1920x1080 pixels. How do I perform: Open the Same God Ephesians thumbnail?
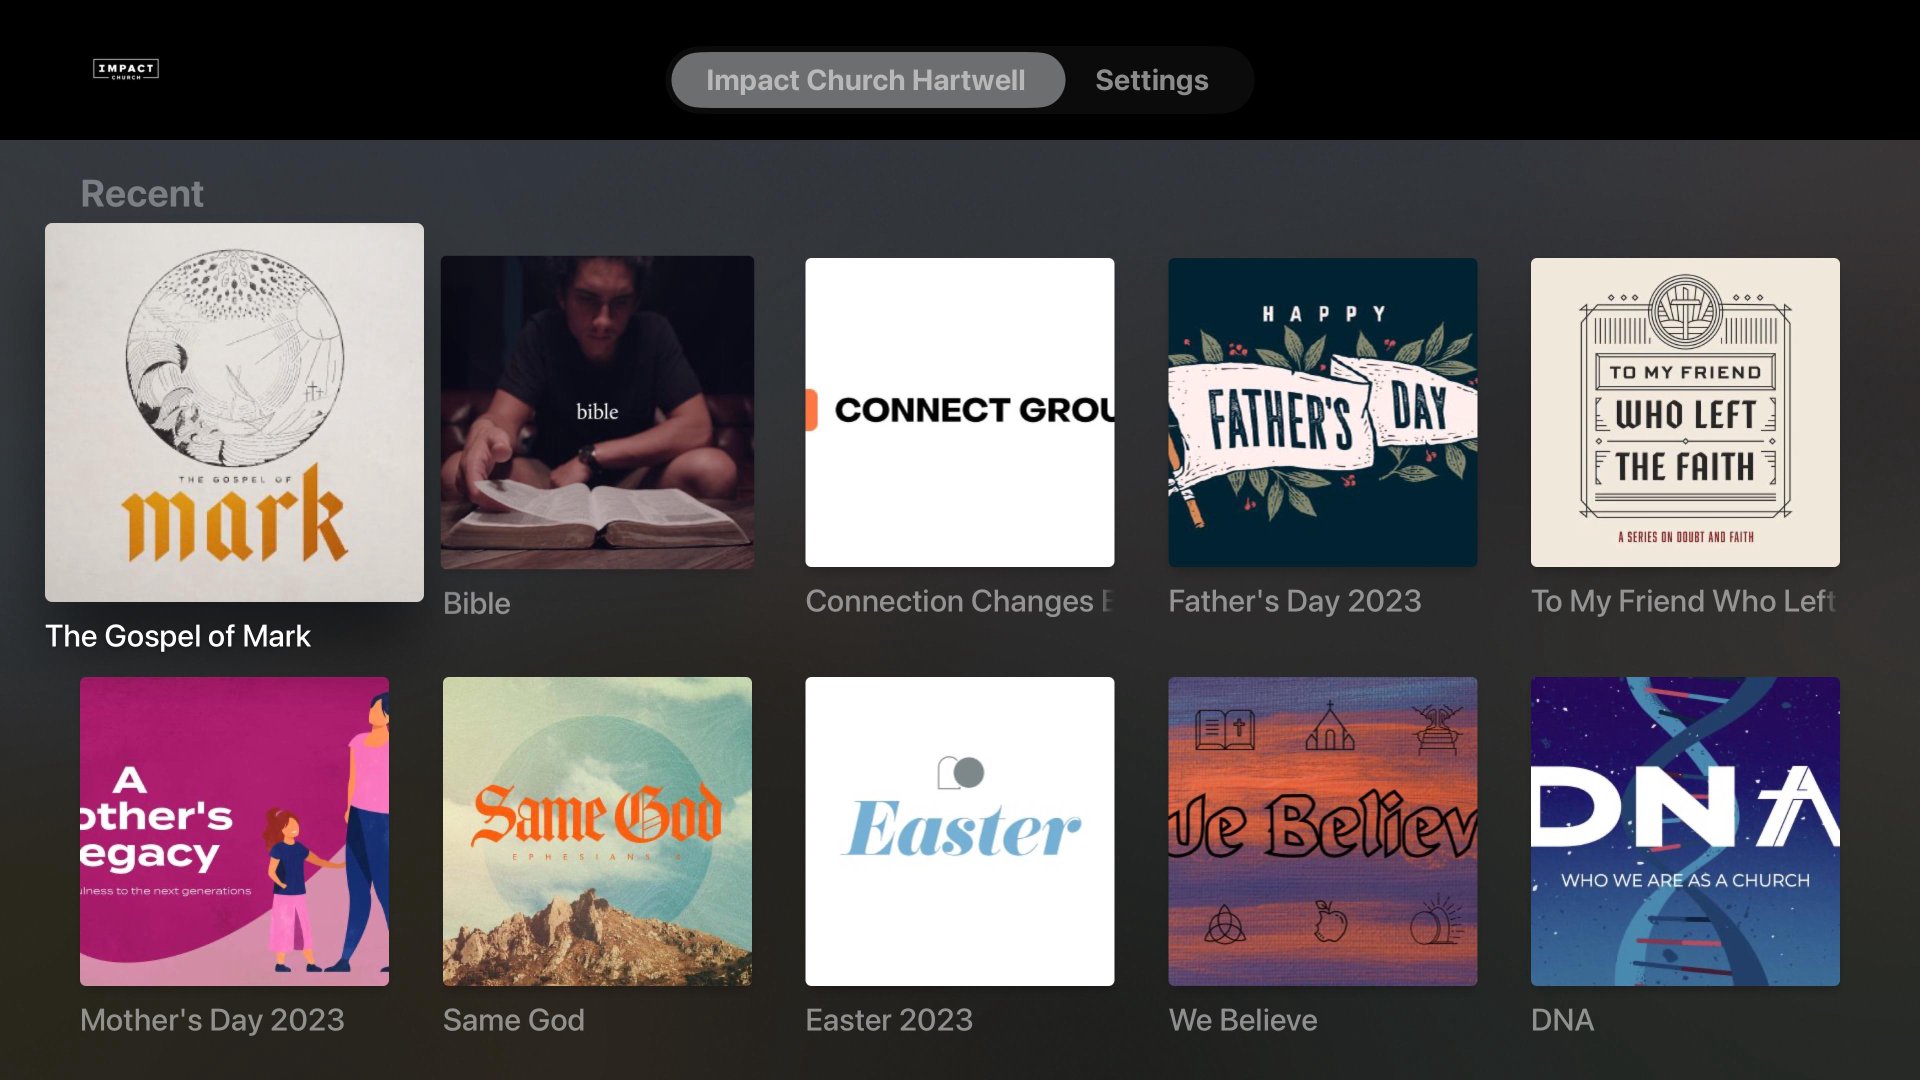597,831
